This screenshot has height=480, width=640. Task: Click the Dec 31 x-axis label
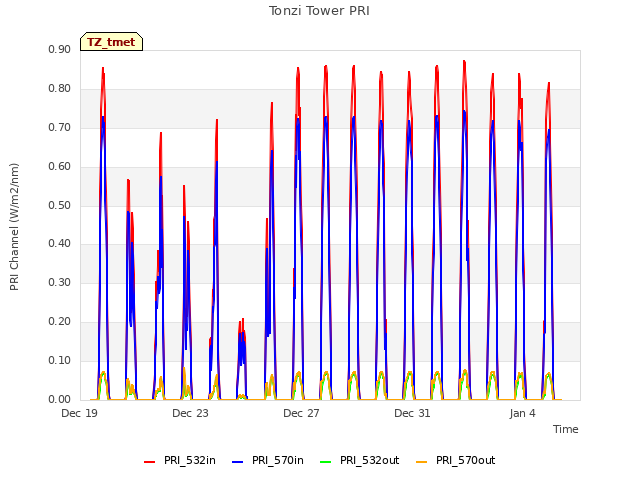pyautogui.click(x=412, y=413)
